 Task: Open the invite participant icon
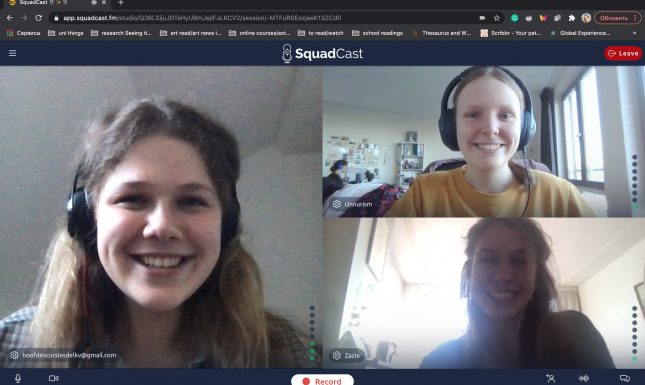(550, 378)
